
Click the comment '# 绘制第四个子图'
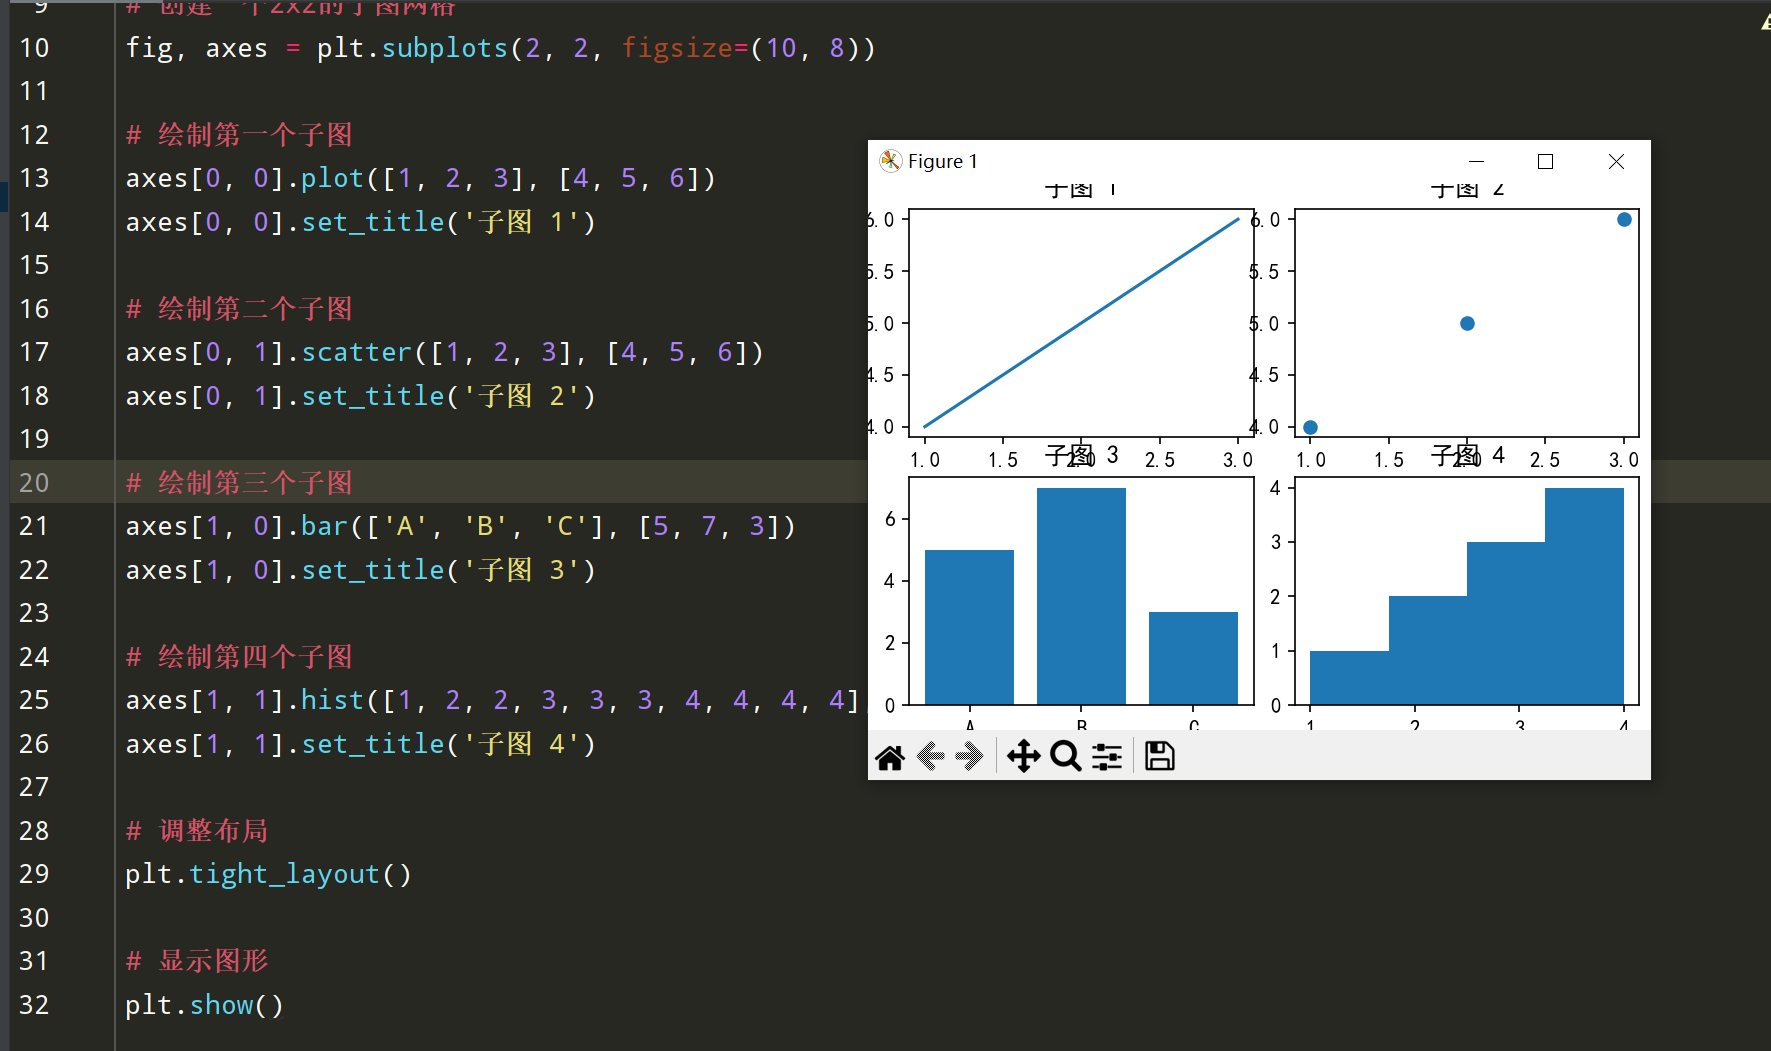coord(239,657)
